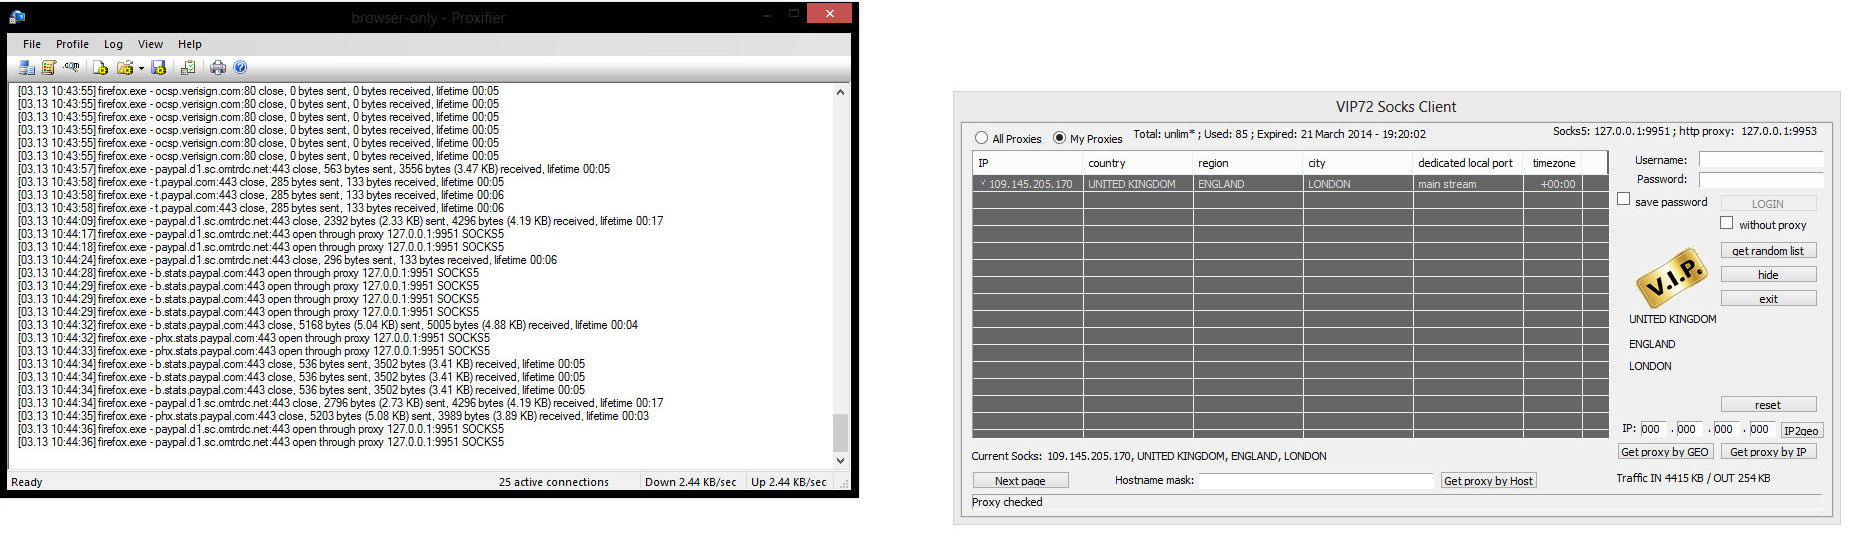Click 'Proxy checked' status text
Viewport: 1850px width, 539px height.
(x=1007, y=502)
